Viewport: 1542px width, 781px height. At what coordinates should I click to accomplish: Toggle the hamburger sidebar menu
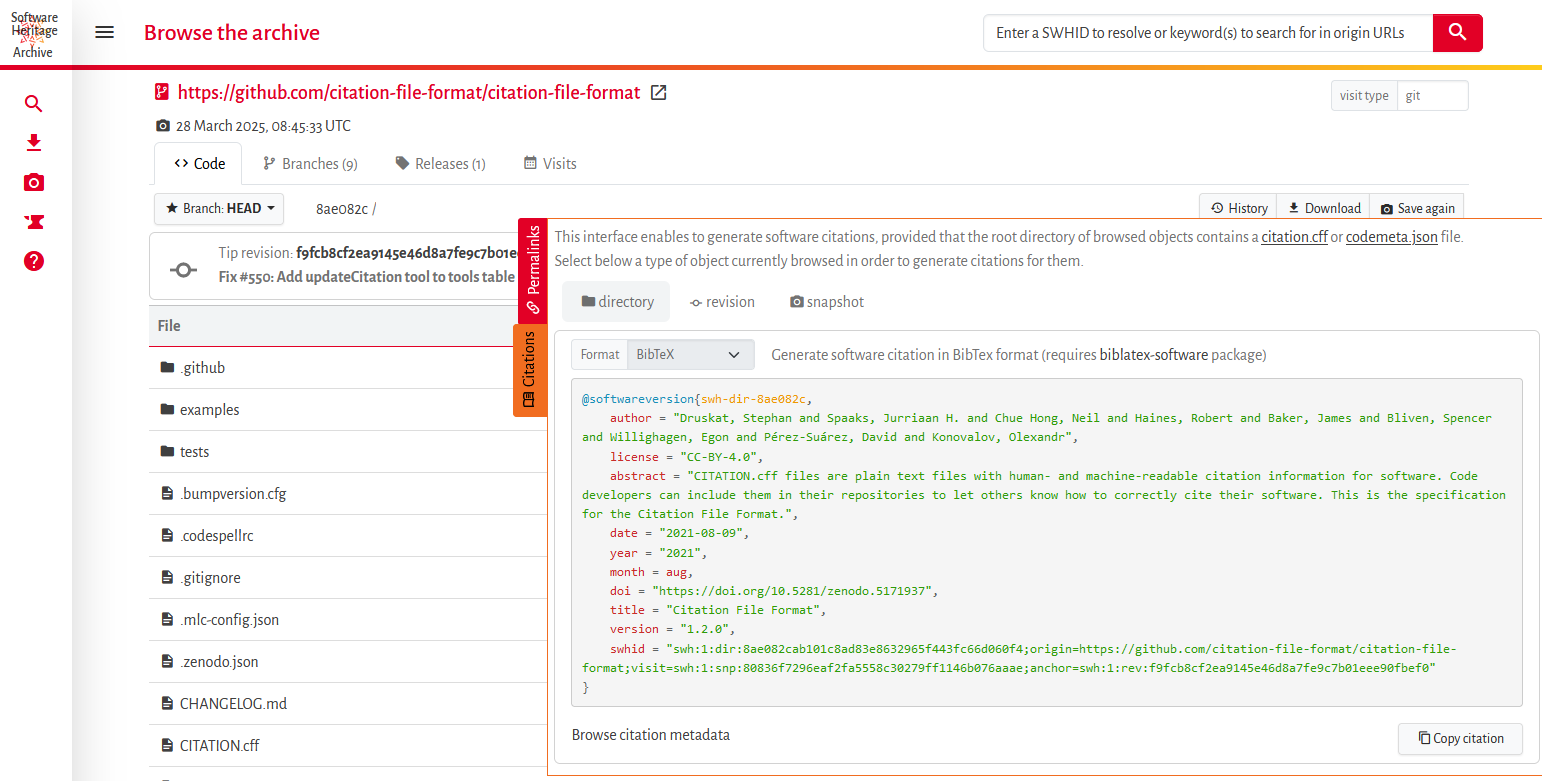coord(104,32)
